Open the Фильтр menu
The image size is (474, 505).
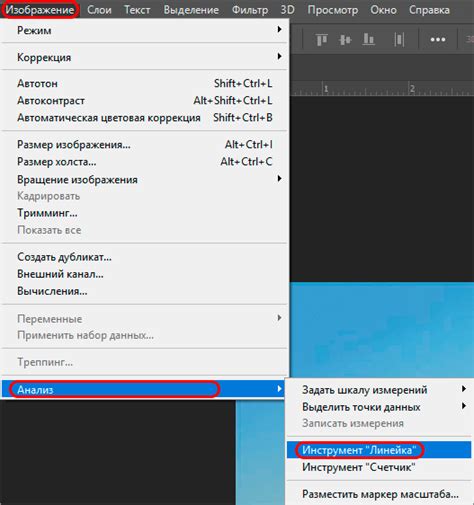click(x=250, y=10)
